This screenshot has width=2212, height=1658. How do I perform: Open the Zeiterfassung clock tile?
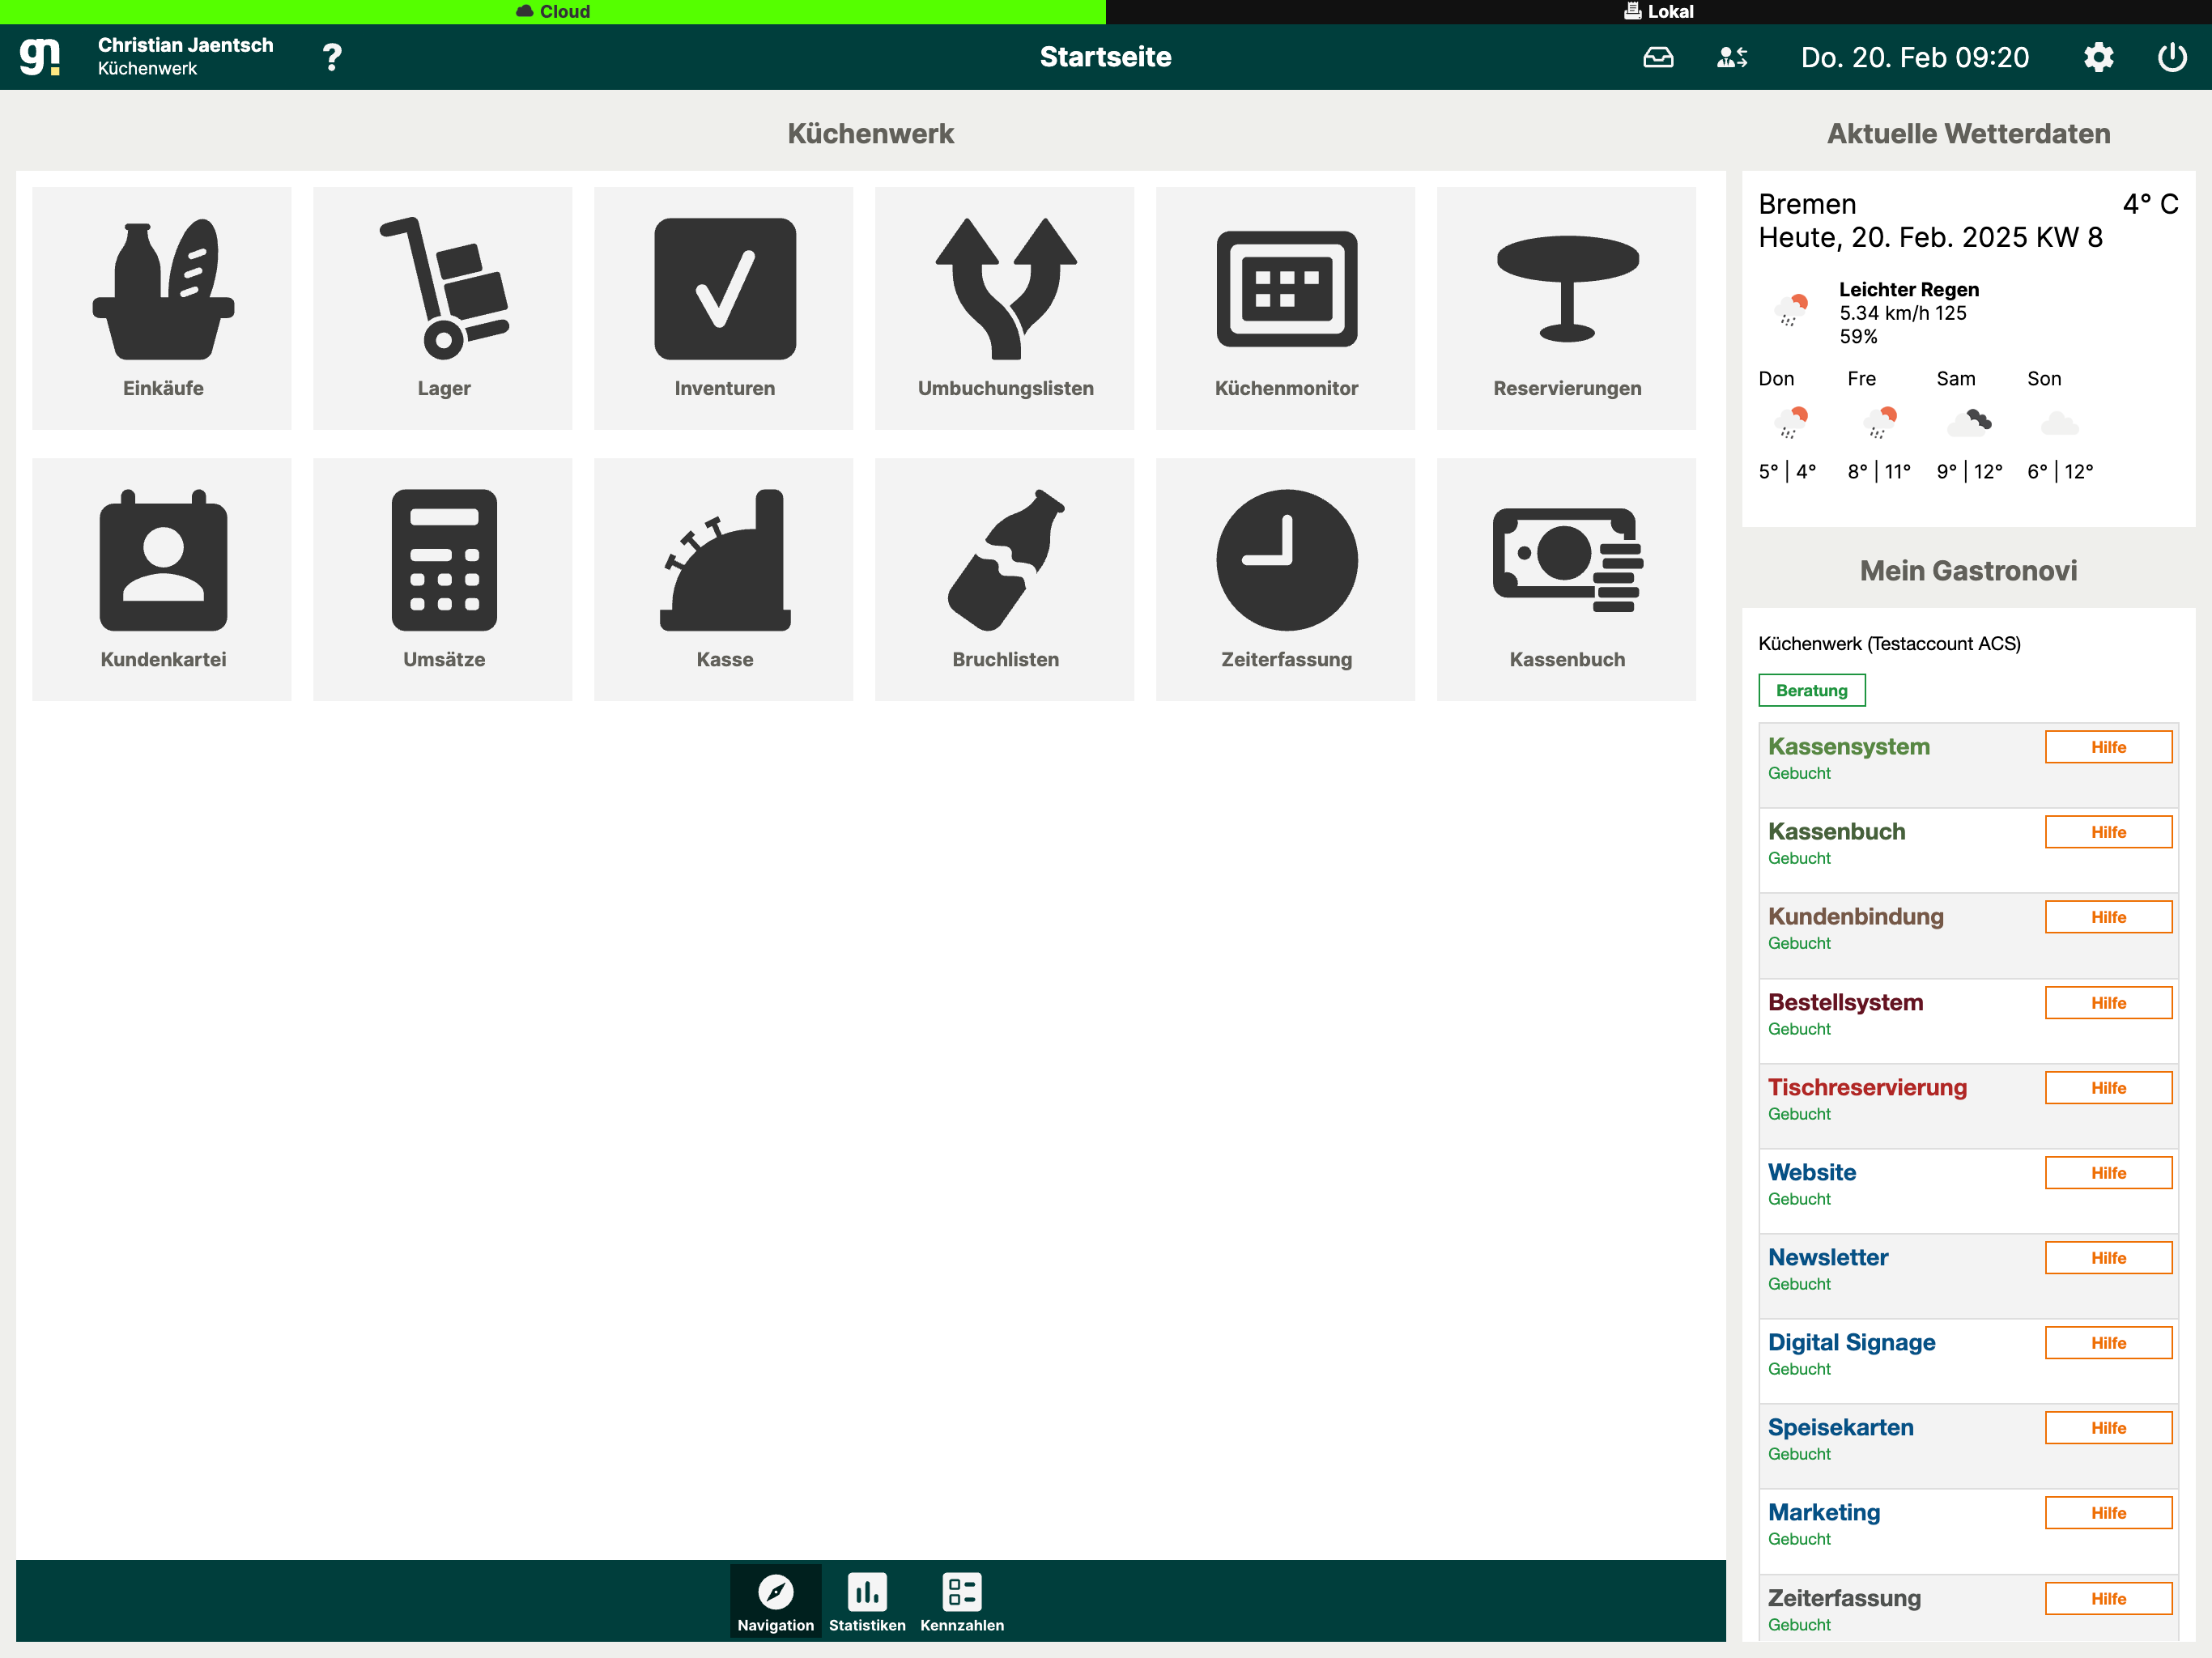pos(1286,579)
